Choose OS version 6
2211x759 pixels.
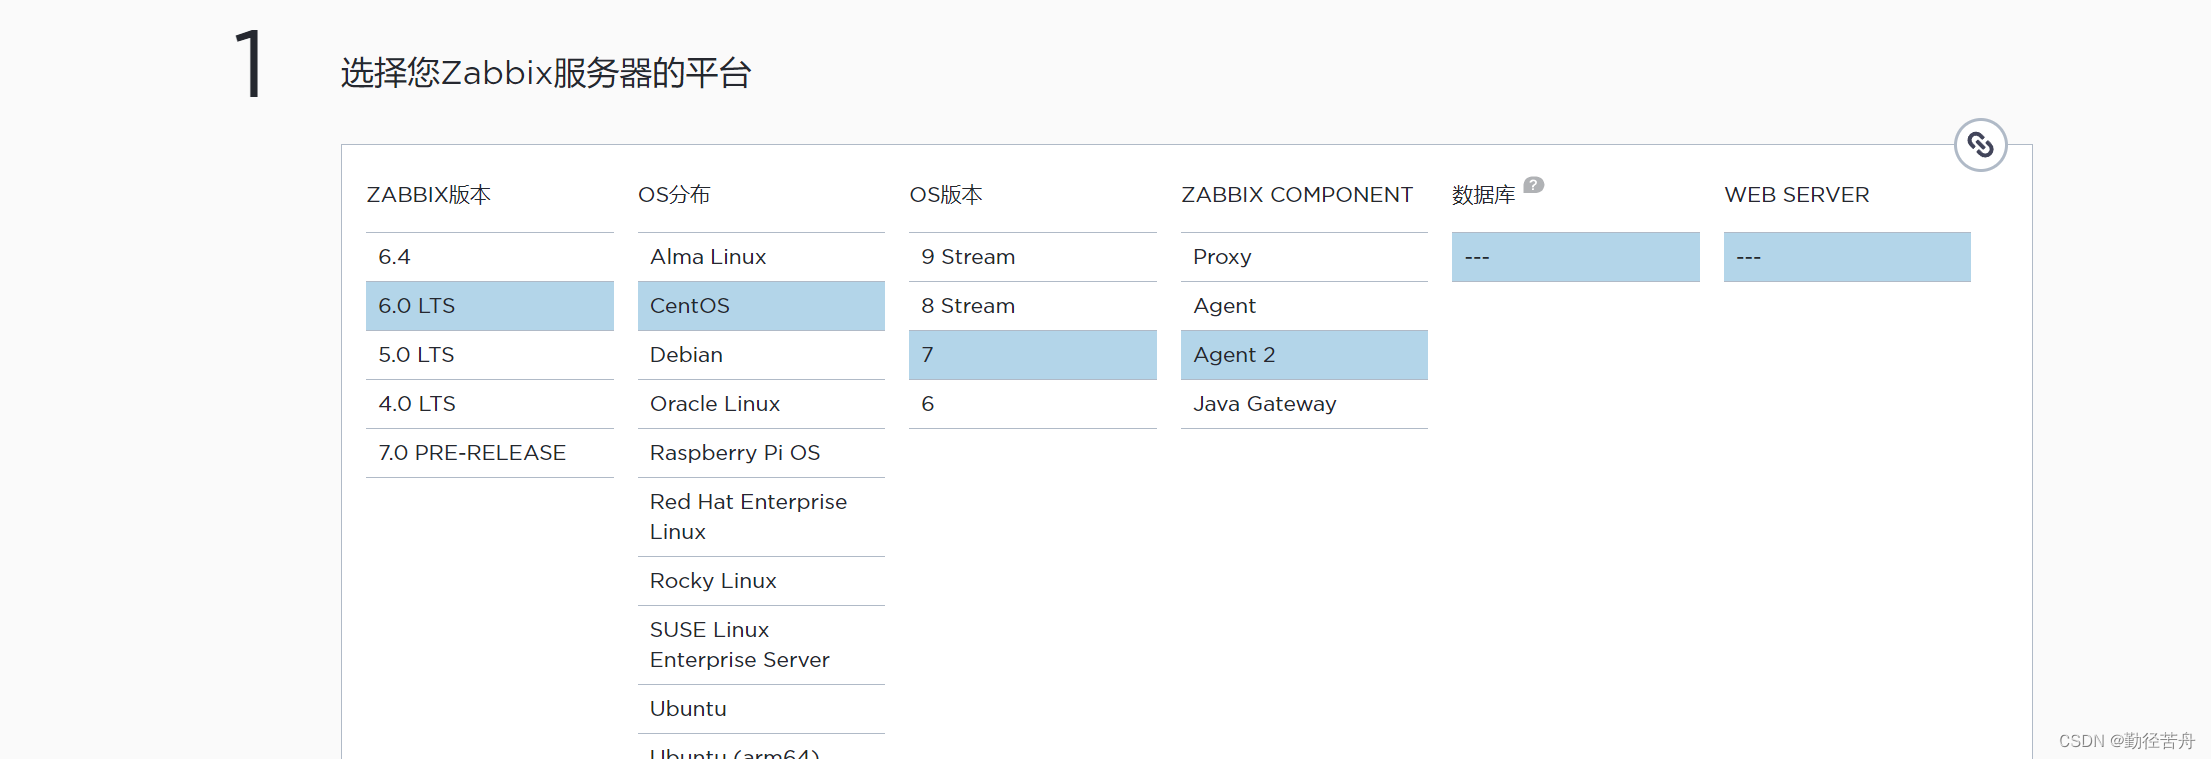click(1033, 404)
